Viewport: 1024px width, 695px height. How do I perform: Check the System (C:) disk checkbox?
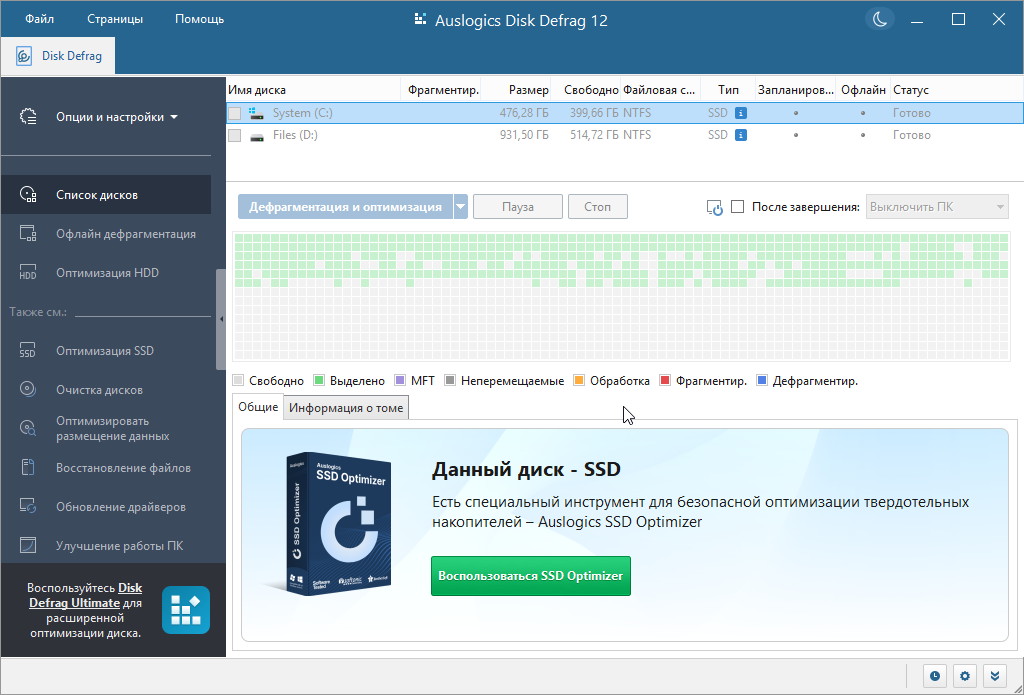point(234,113)
